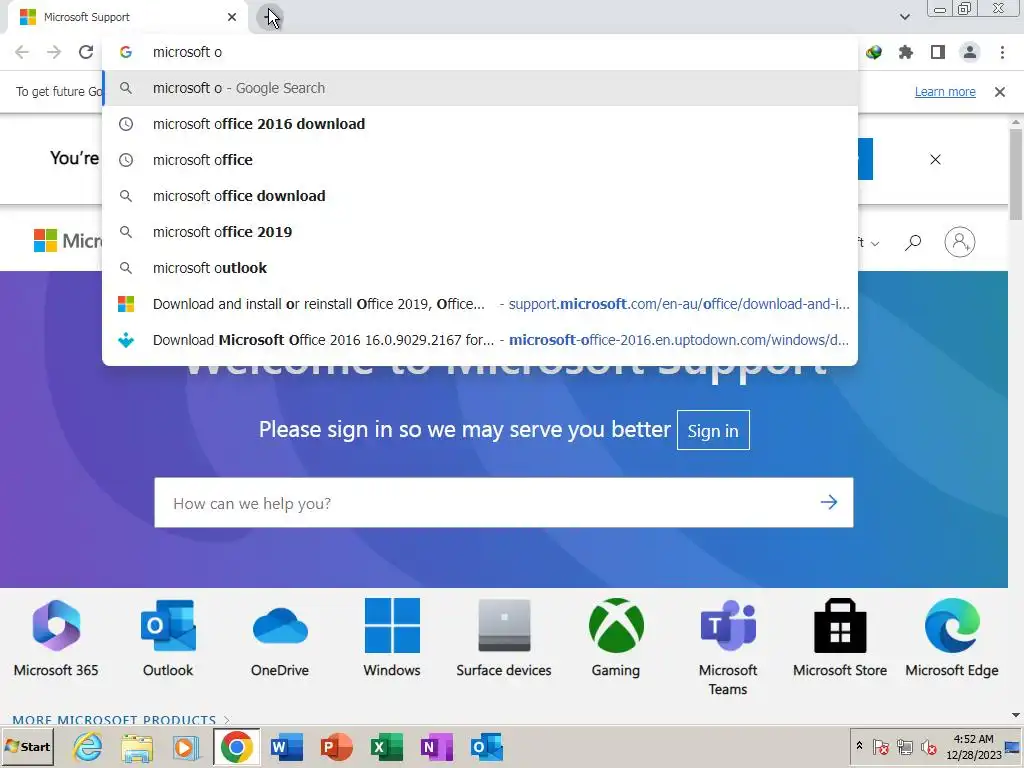
Task: Open OneNote from the taskbar
Action: click(x=436, y=746)
